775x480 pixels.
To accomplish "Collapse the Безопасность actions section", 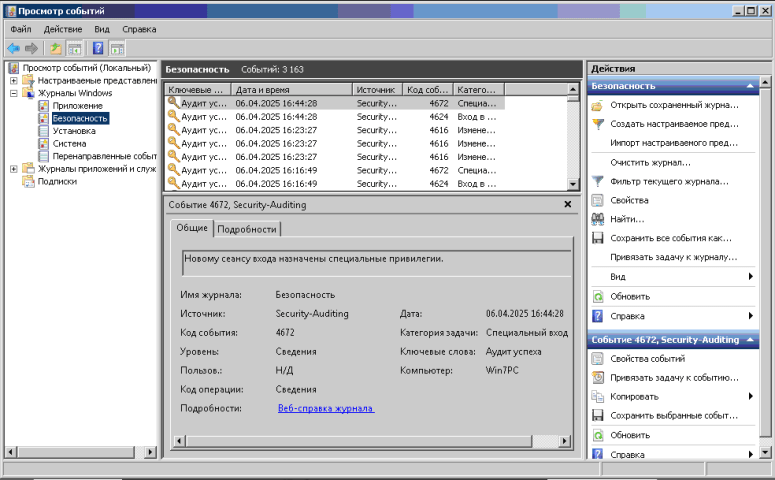I will 750,86.
